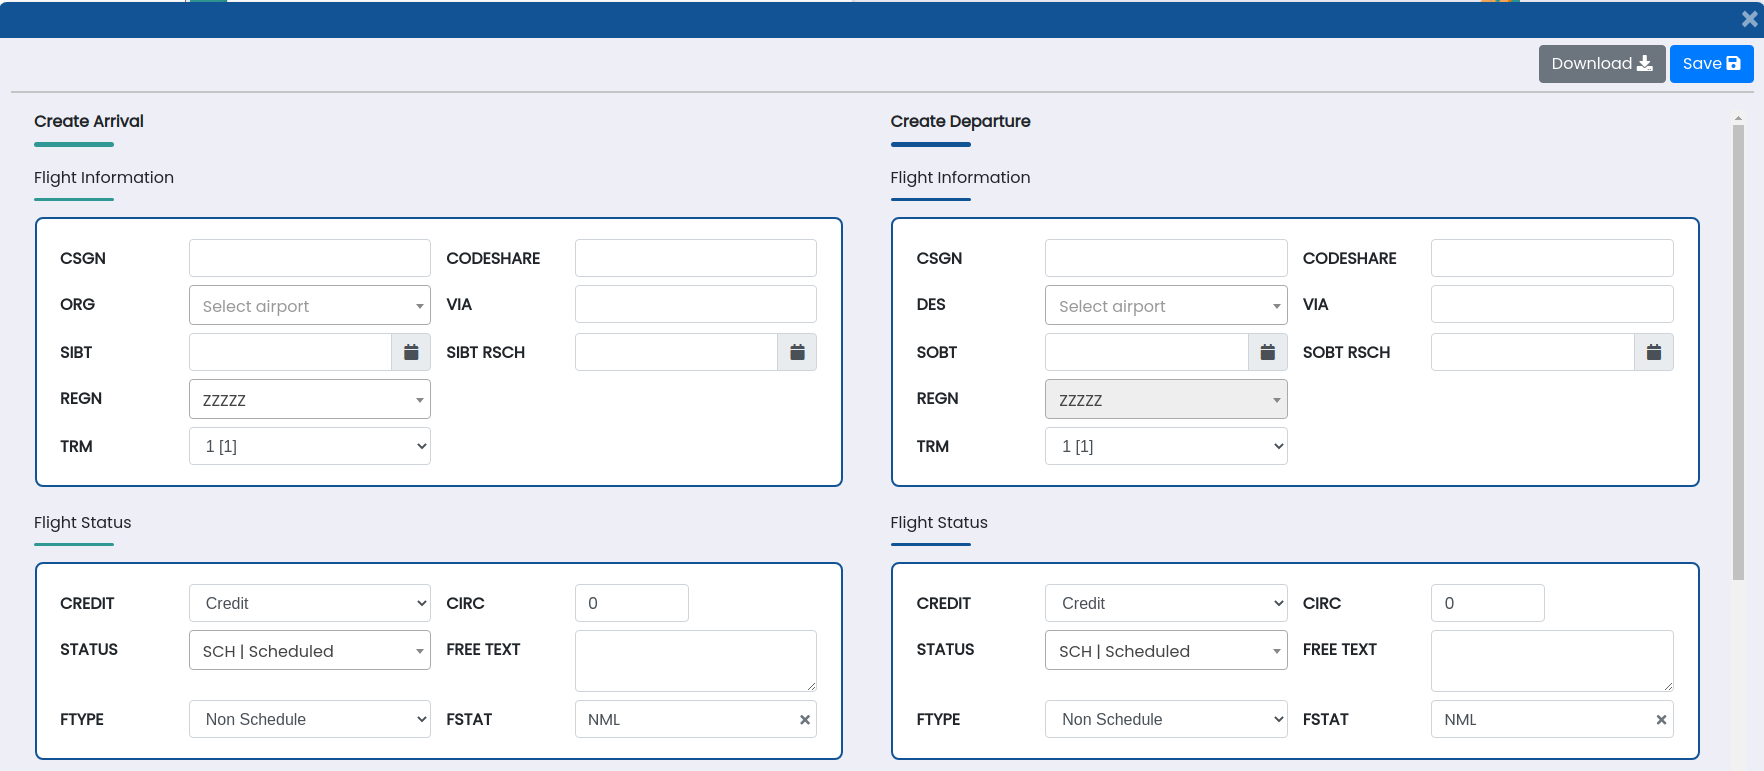1764x771 pixels.
Task: Open the departure SOBT calendar picker
Action: coord(1267,352)
